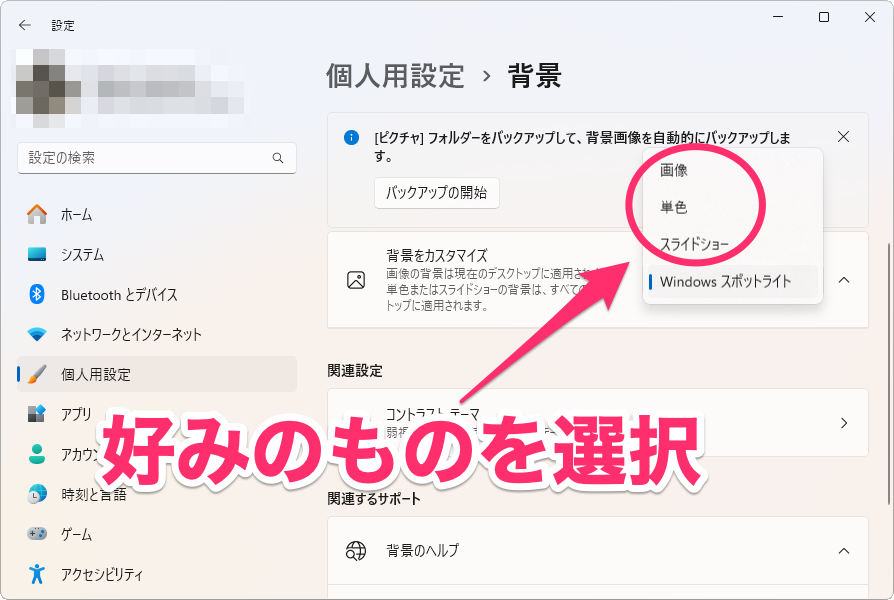Click the アカウント person icon
The height and width of the screenshot is (600, 894).
click(37, 454)
